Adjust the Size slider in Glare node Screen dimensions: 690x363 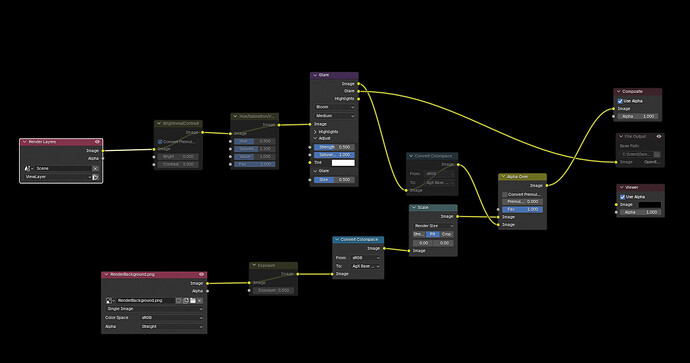tap(334, 180)
